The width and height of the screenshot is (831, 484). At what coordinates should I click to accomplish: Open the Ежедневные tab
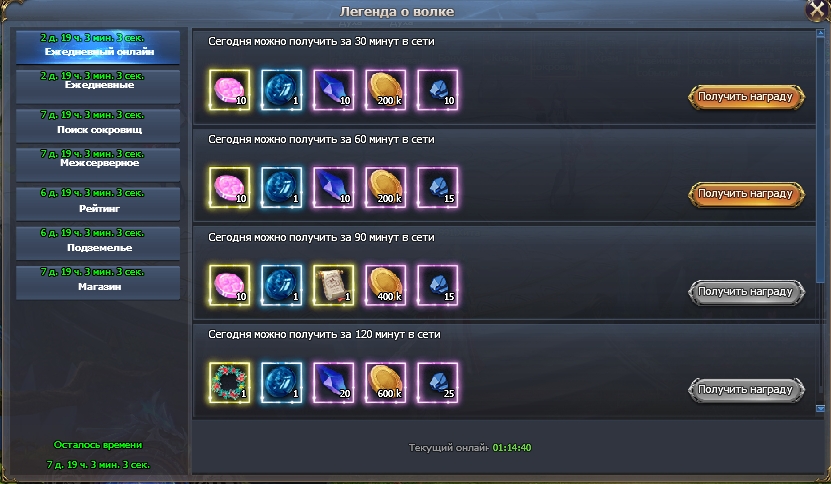[98, 86]
